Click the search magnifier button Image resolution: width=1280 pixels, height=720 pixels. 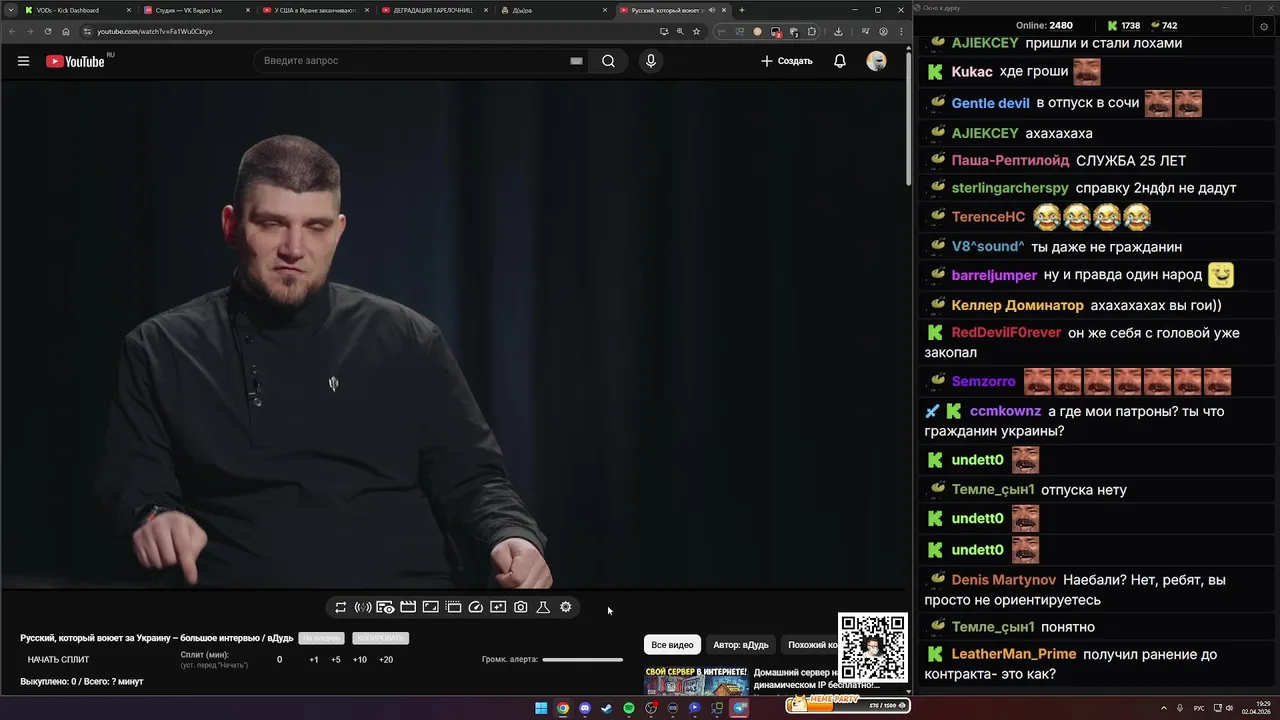tap(608, 61)
